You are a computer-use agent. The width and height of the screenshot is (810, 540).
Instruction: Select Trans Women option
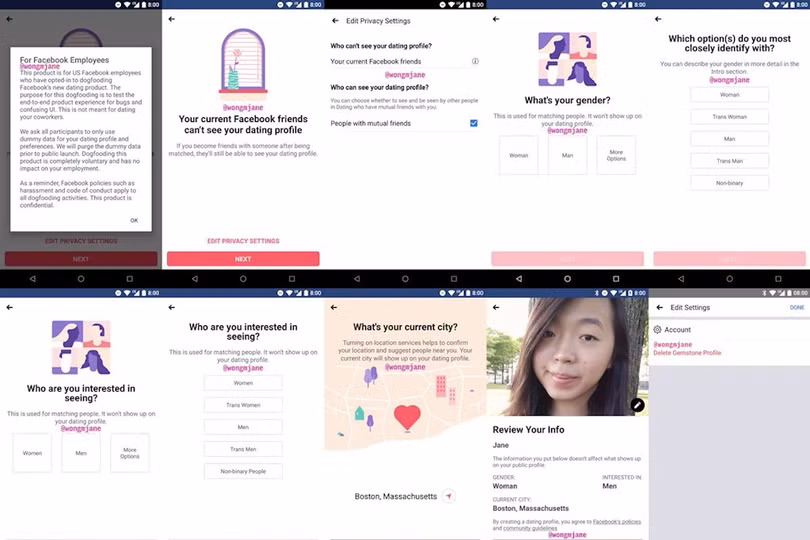point(243,405)
